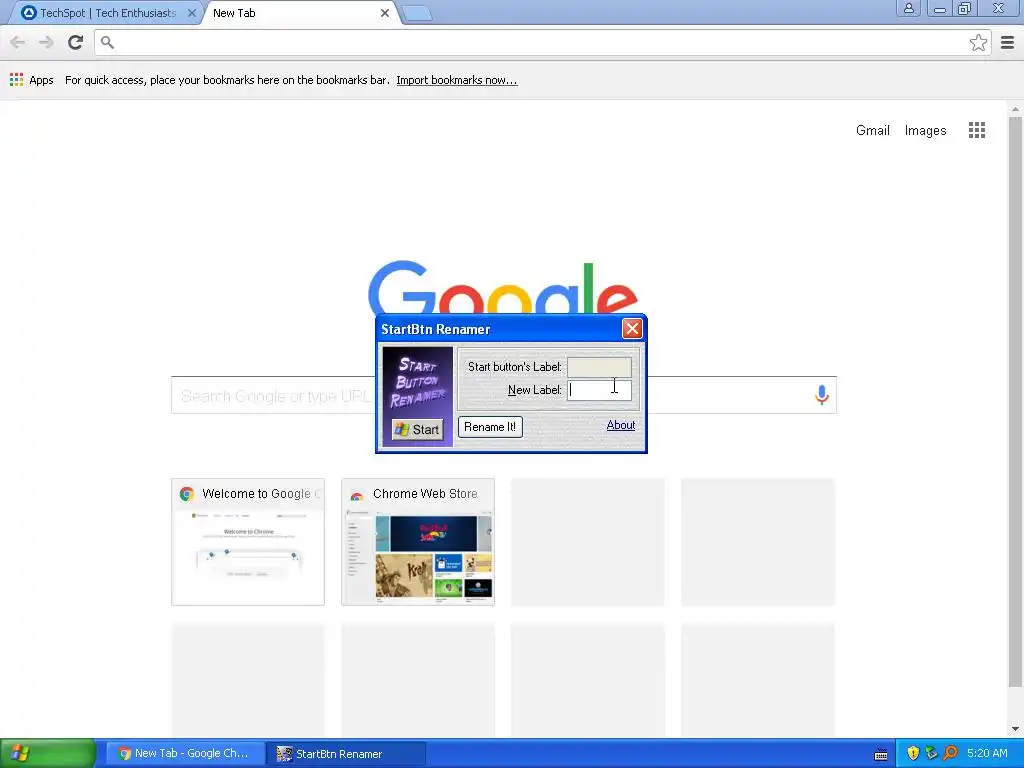
Task: Click the scrollbar up arrow
Action: [x=1015, y=108]
